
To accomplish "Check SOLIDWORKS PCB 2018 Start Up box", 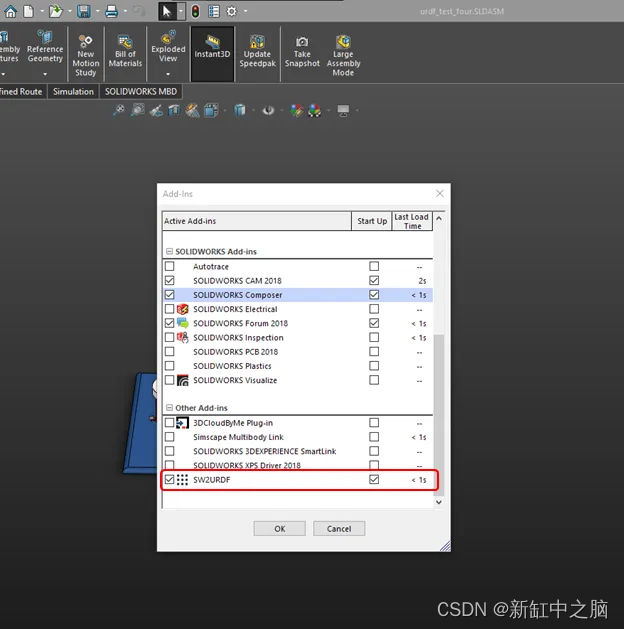I will [374, 351].
